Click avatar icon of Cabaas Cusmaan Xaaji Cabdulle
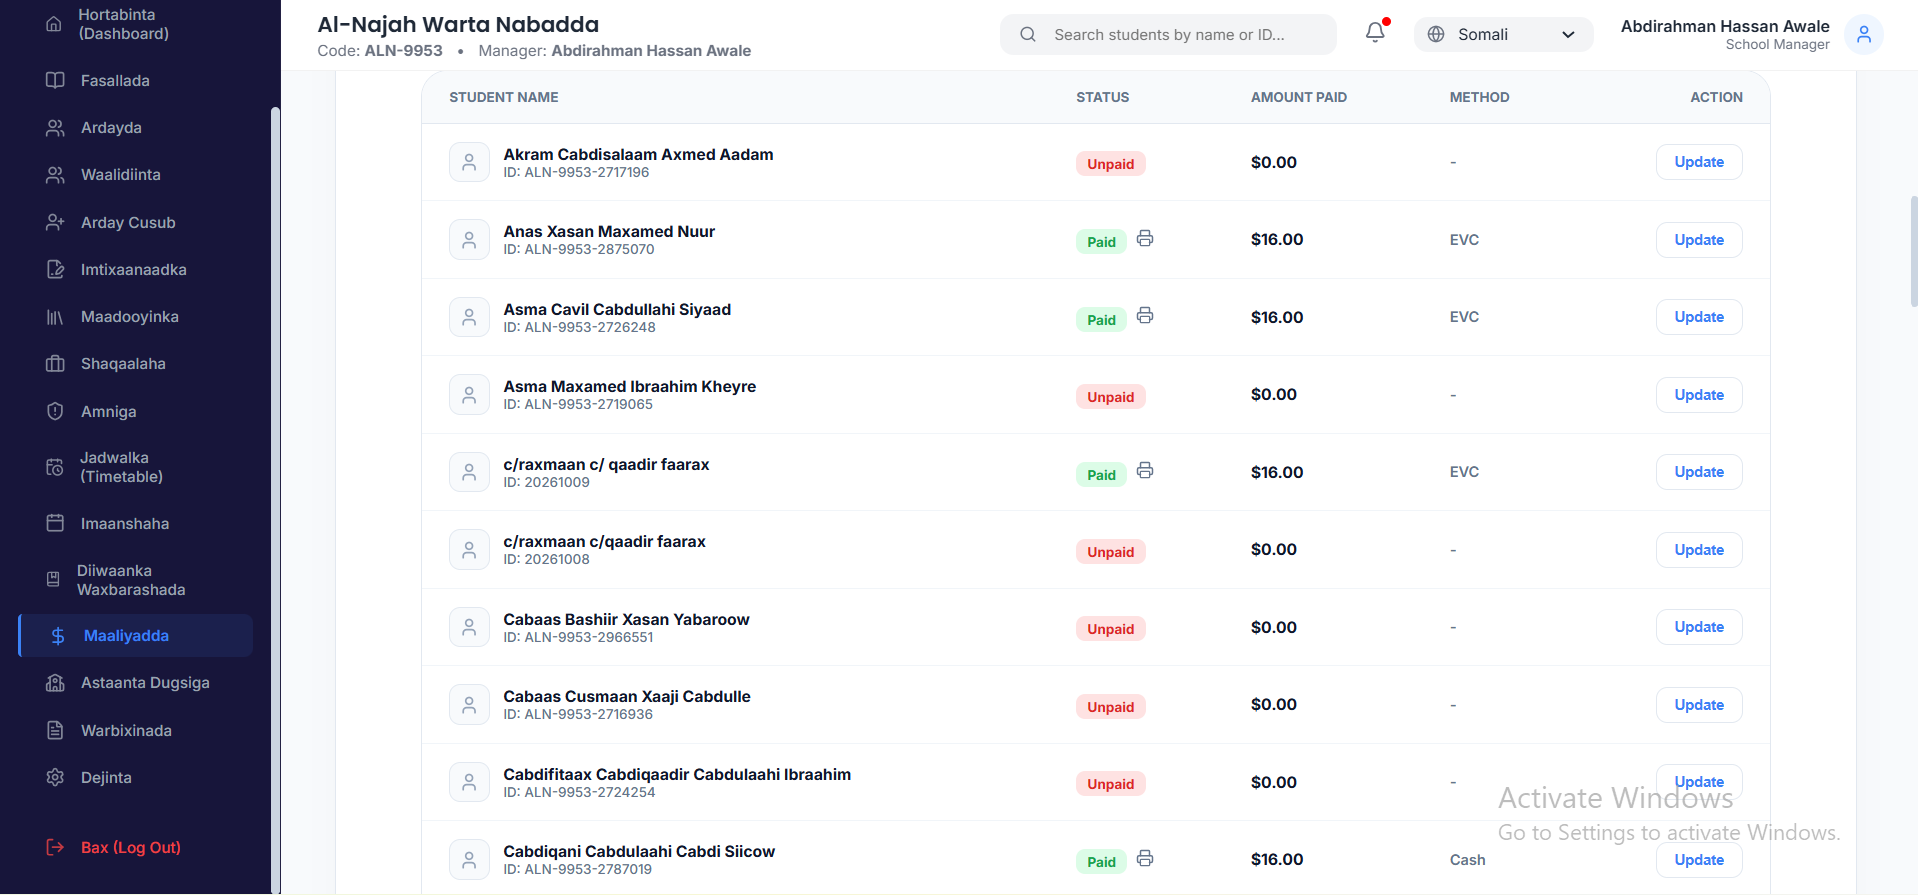 coord(469,705)
